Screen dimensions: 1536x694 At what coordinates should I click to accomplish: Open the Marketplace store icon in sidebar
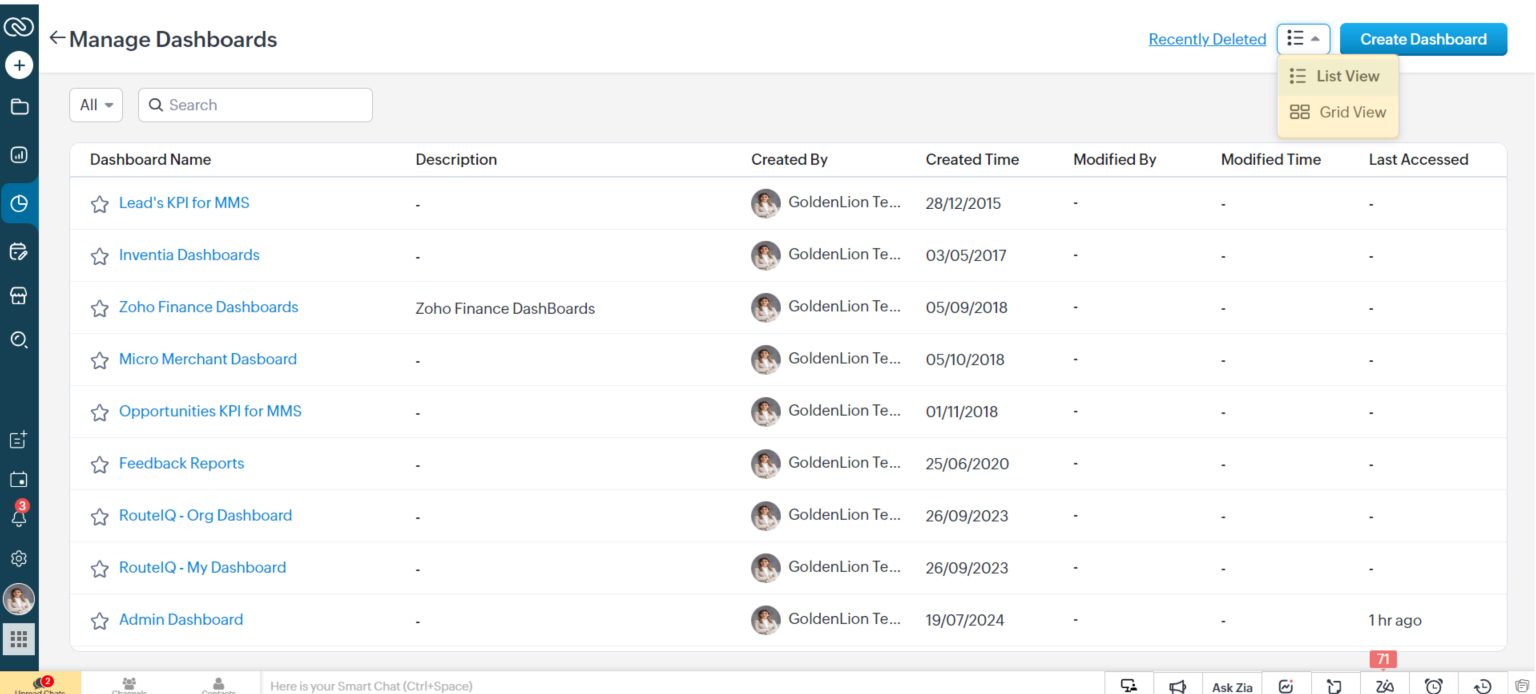coord(18,295)
